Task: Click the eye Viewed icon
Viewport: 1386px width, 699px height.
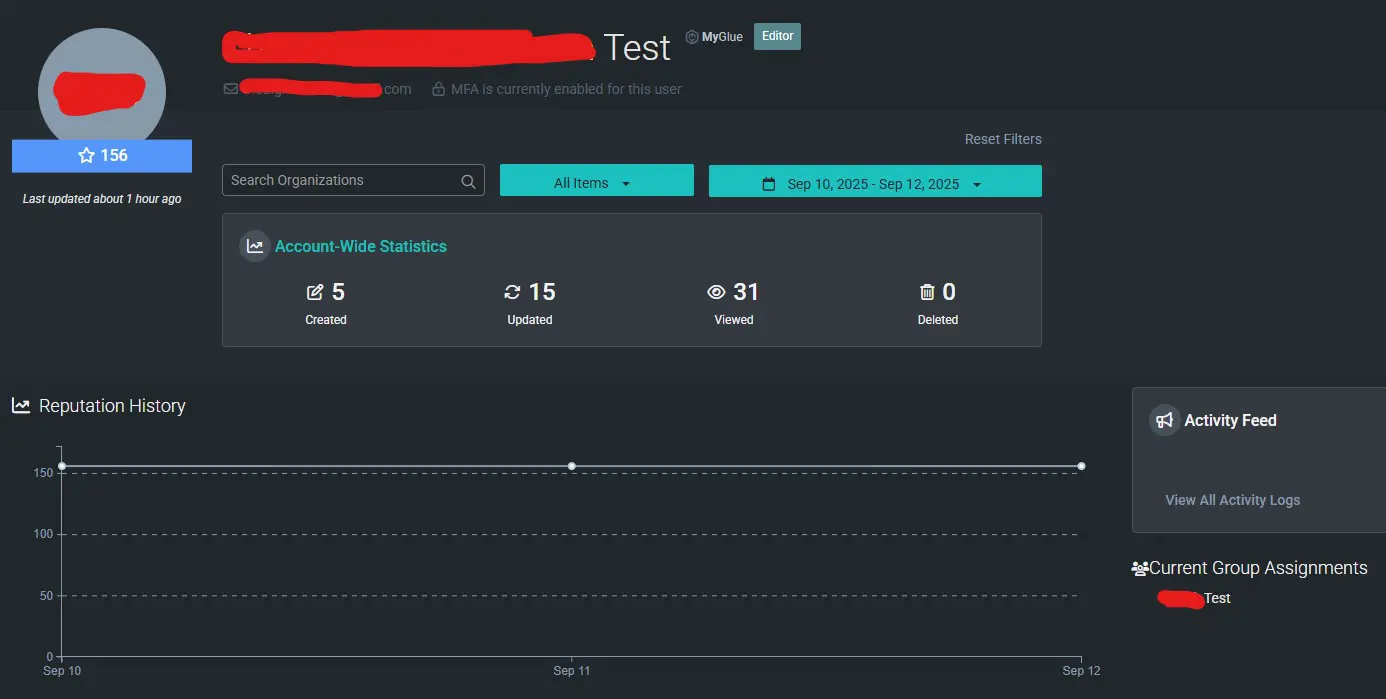Action: [716, 292]
